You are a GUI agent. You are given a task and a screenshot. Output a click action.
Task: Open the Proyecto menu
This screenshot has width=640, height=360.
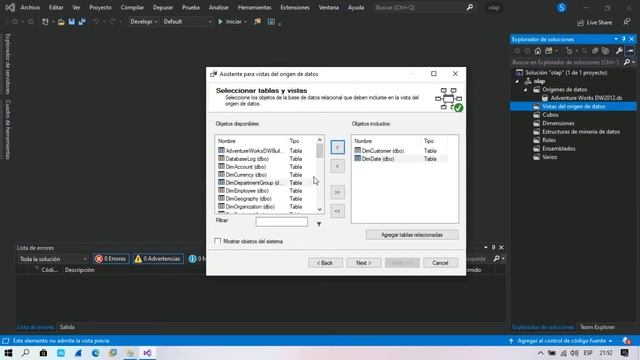100,7
